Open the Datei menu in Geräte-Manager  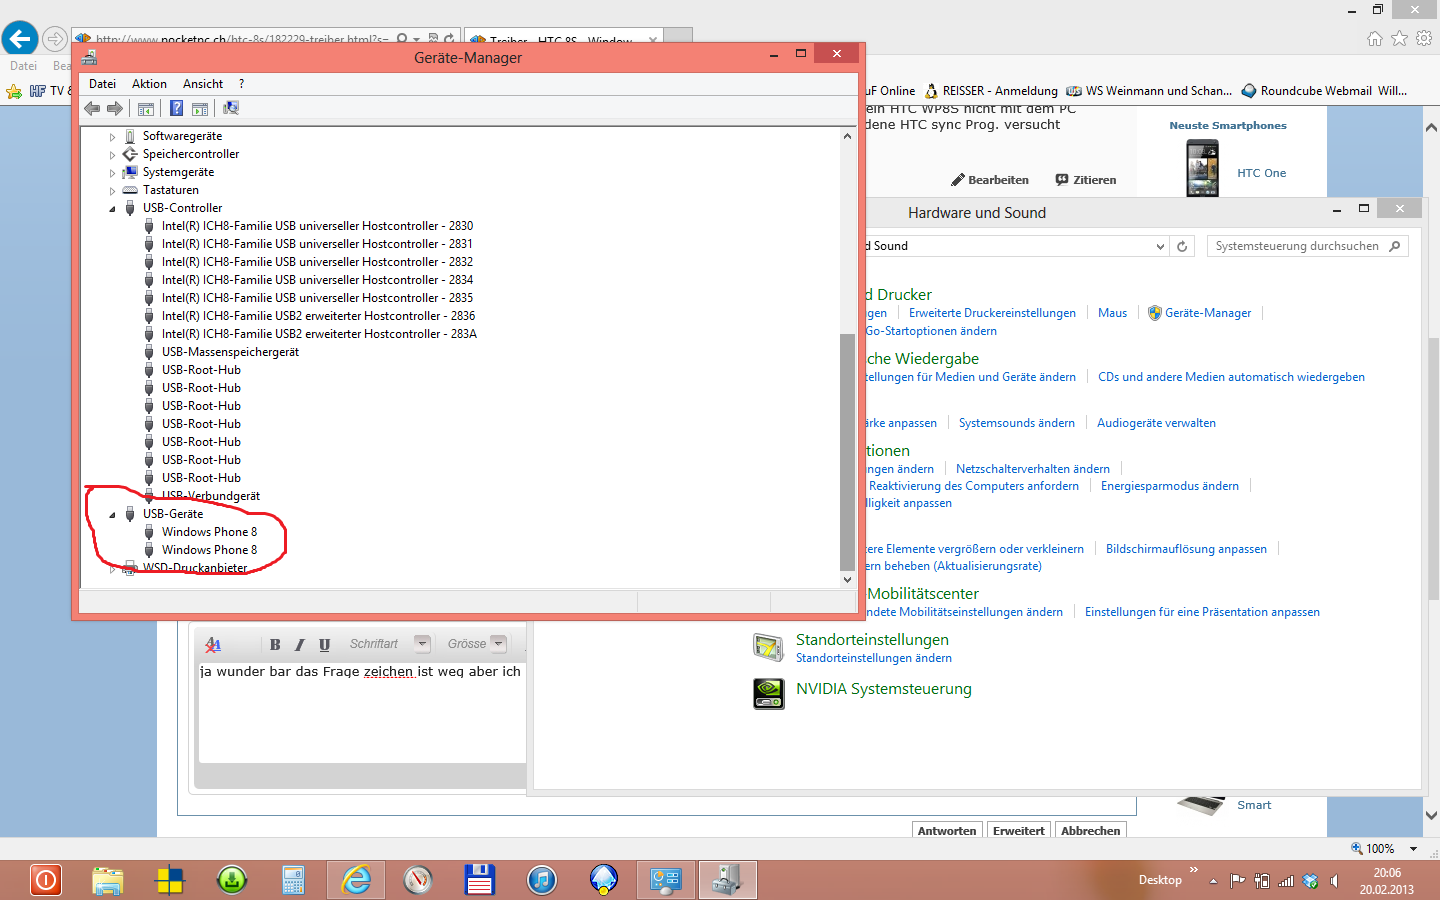102,84
